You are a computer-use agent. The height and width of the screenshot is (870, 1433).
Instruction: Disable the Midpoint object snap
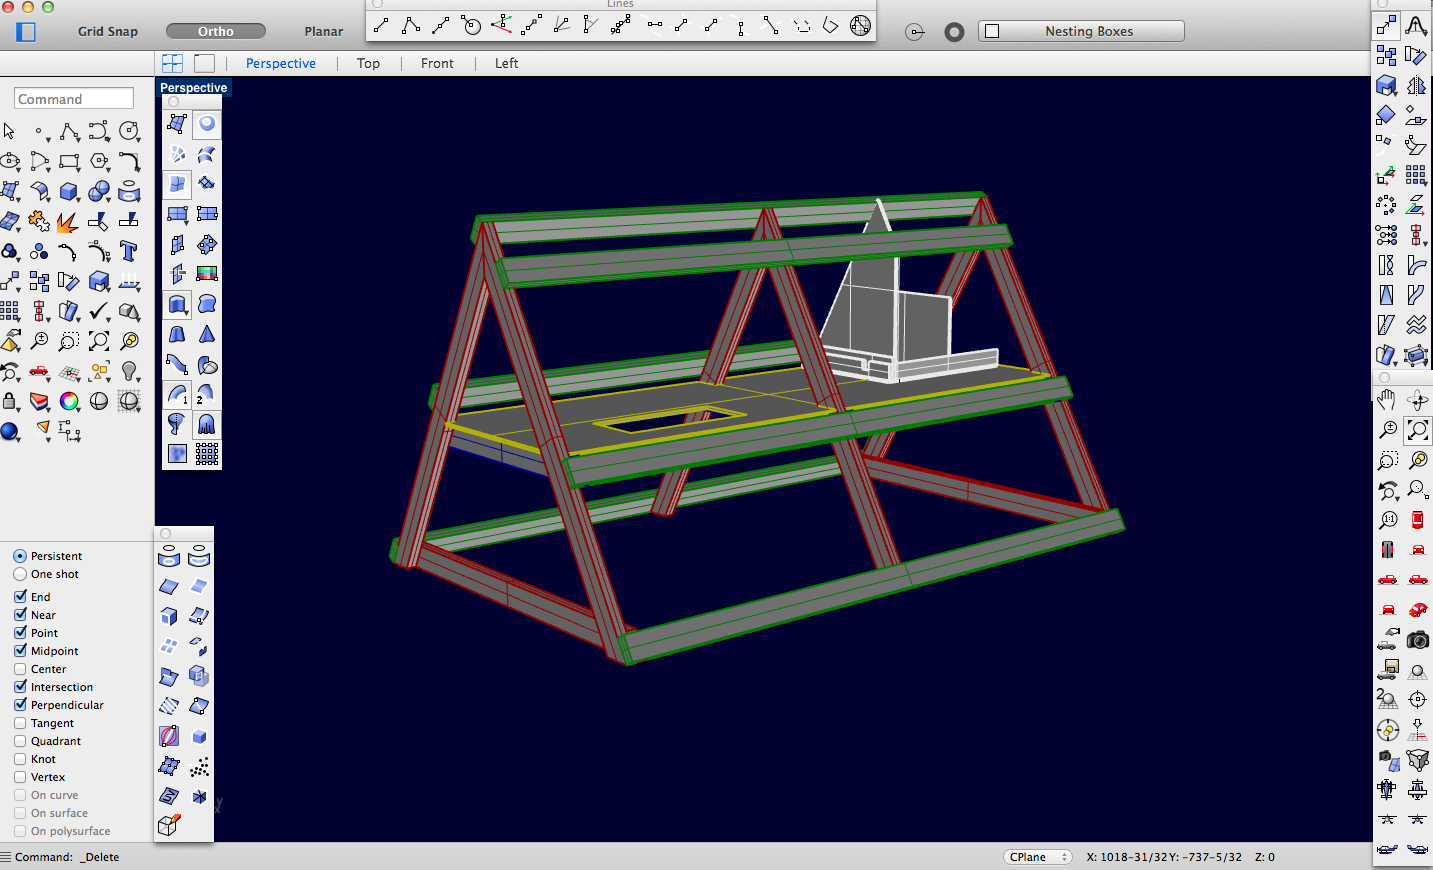20,651
